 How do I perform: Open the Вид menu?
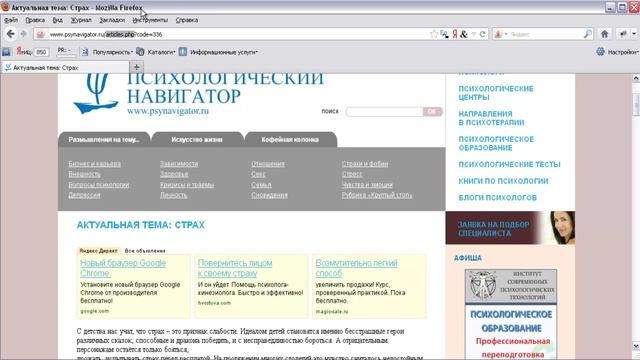pos(58,20)
